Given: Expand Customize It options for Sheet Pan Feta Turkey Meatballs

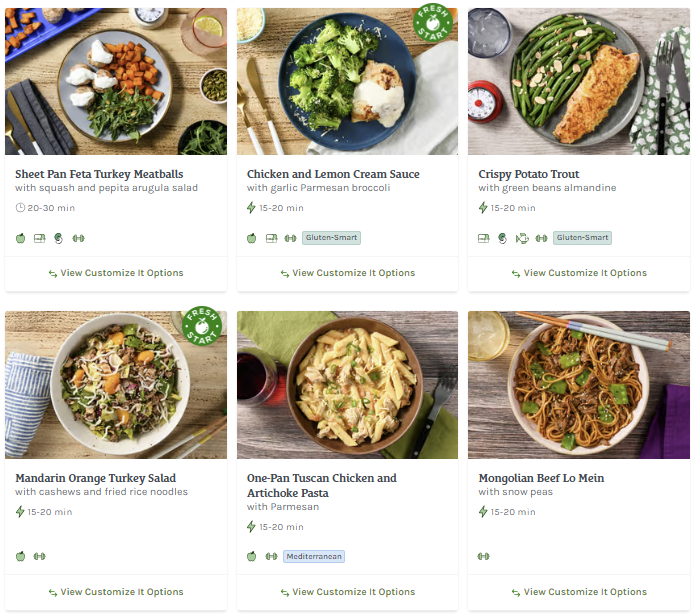Looking at the screenshot, I should tap(116, 273).
